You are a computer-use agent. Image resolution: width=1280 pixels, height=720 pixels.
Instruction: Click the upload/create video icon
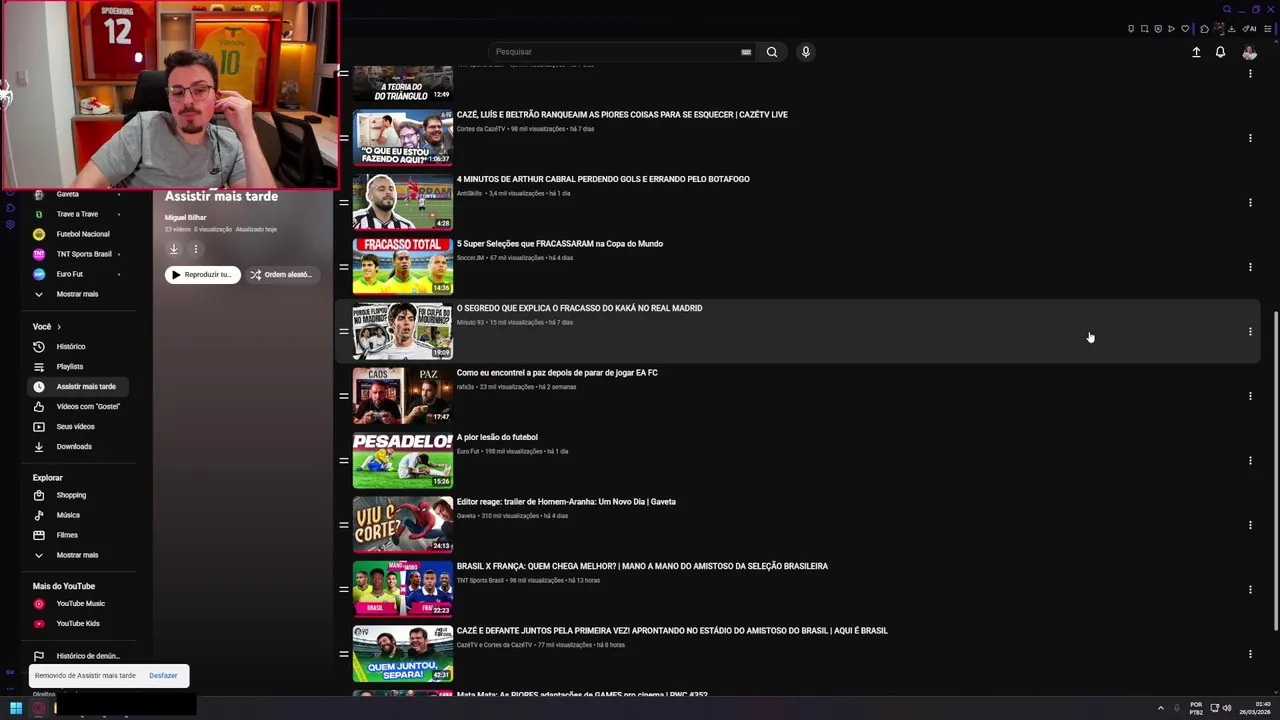[x=1196, y=52]
